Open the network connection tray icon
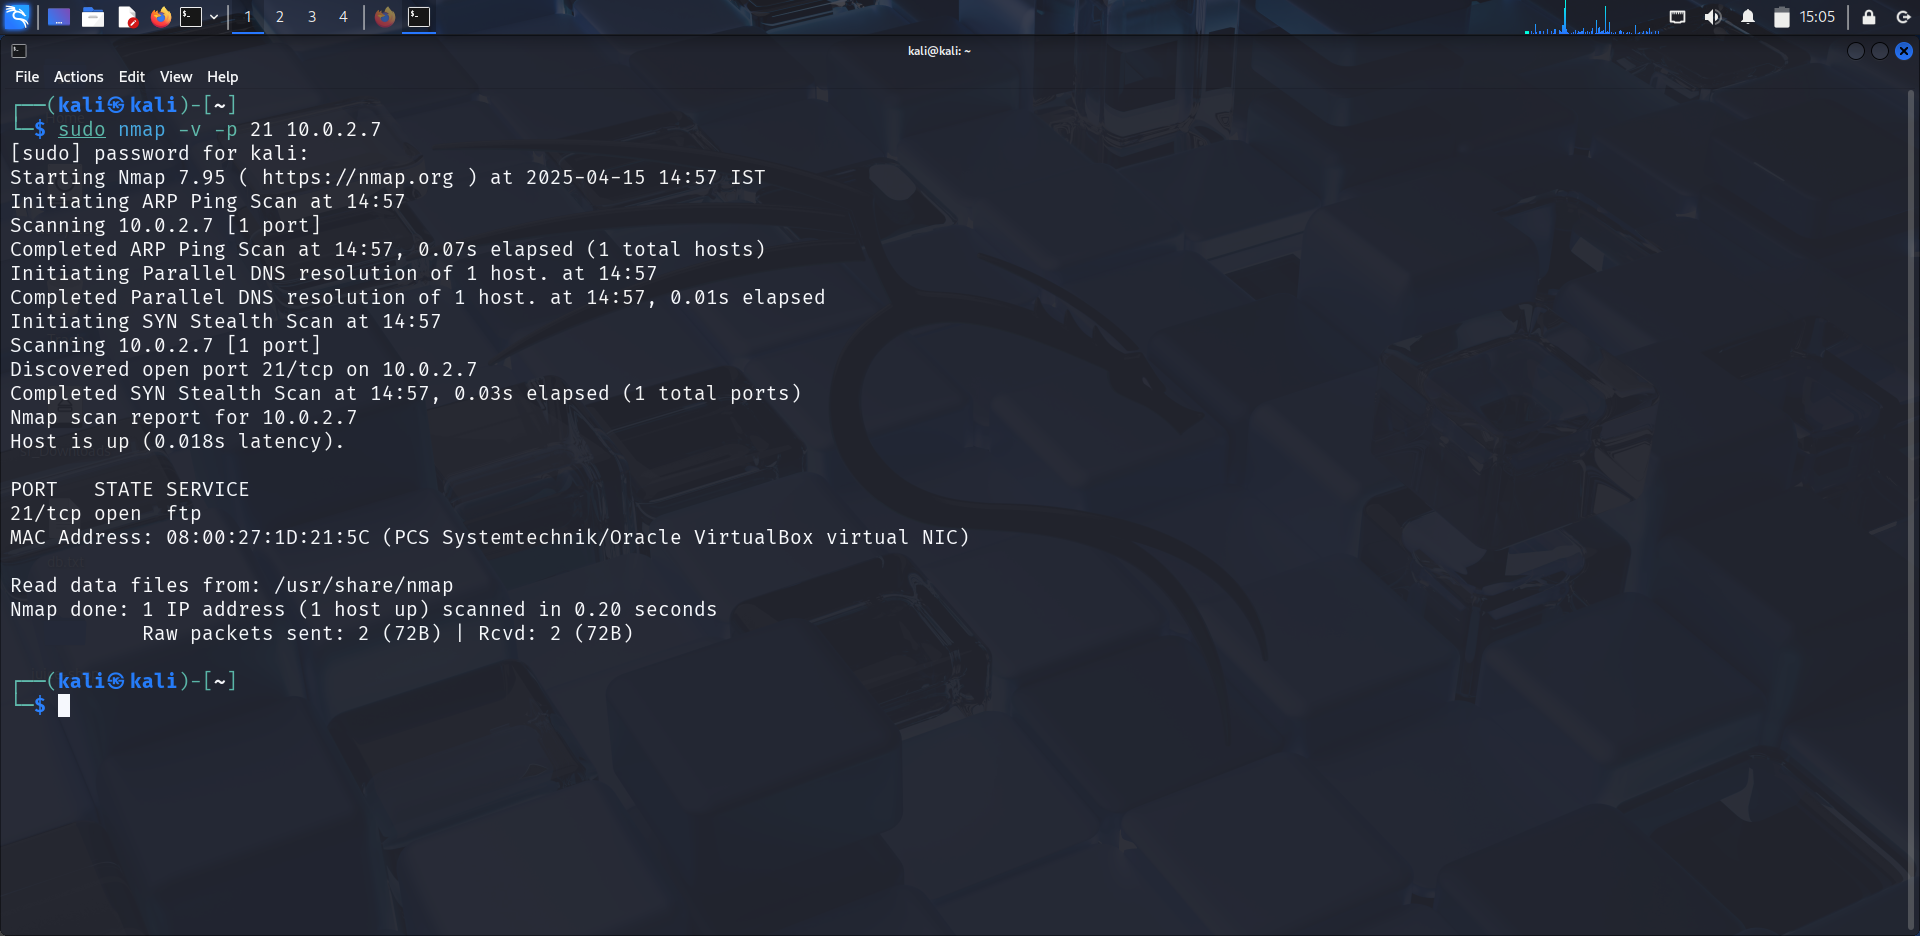 coord(1678,17)
